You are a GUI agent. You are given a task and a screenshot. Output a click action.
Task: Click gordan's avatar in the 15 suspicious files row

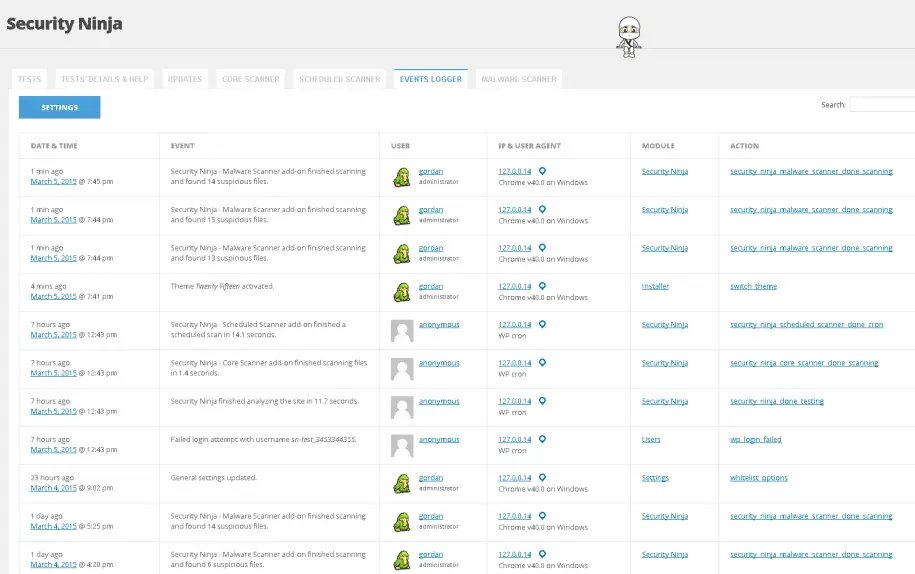click(x=401, y=216)
